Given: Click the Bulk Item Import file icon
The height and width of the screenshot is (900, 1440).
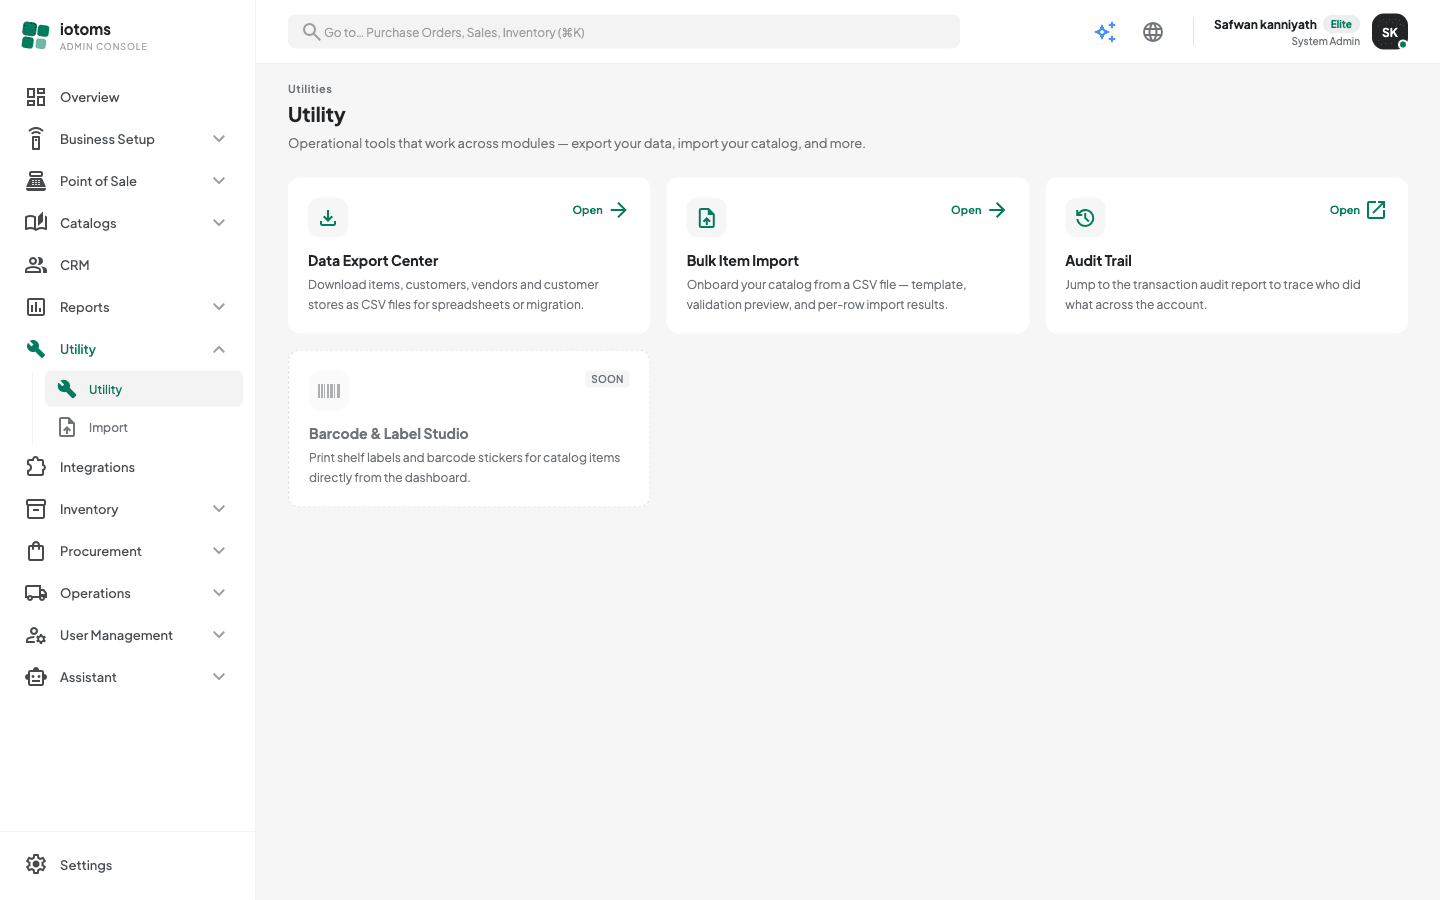Looking at the screenshot, I should tap(707, 218).
